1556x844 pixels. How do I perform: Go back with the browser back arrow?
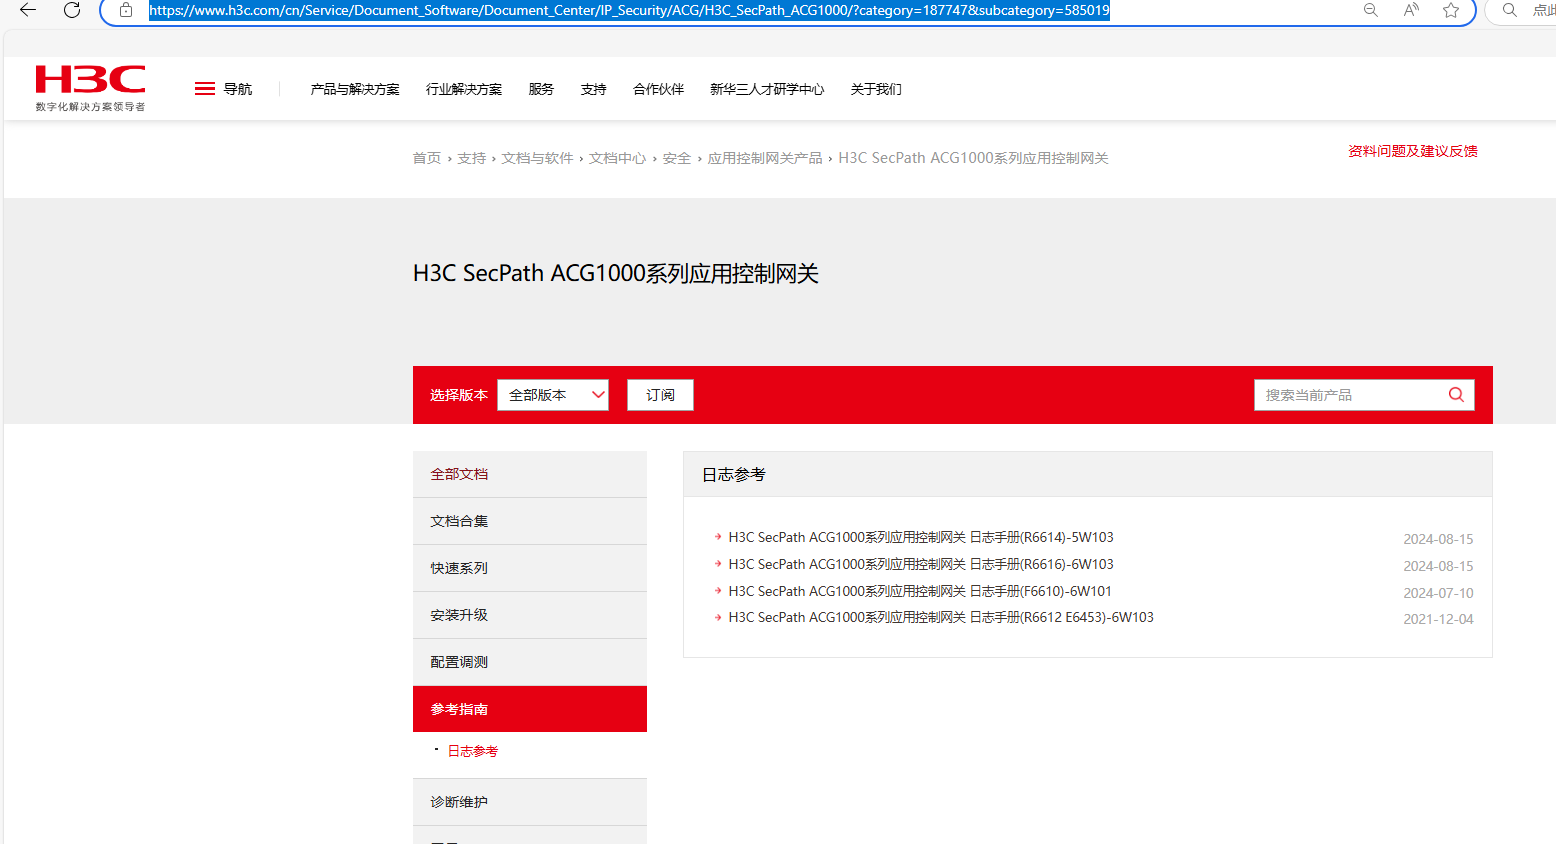click(28, 10)
